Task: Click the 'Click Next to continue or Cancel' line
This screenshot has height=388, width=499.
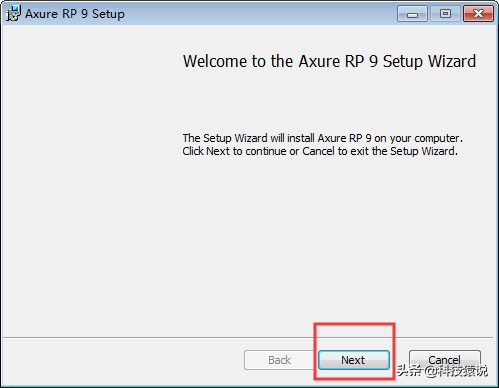Action: point(320,151)
